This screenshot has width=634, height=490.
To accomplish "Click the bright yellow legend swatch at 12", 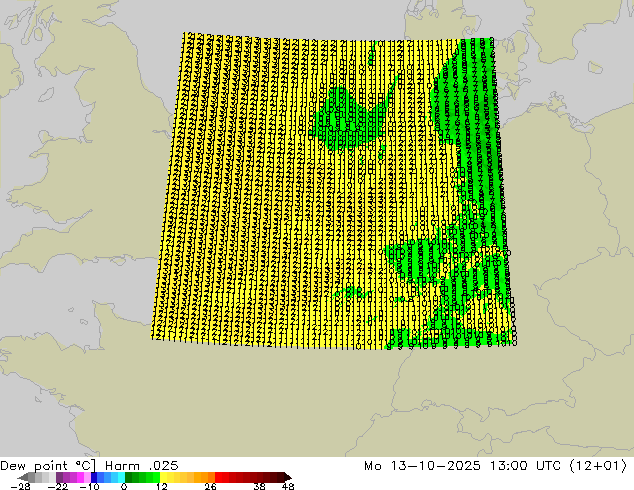I will [163, 477].
